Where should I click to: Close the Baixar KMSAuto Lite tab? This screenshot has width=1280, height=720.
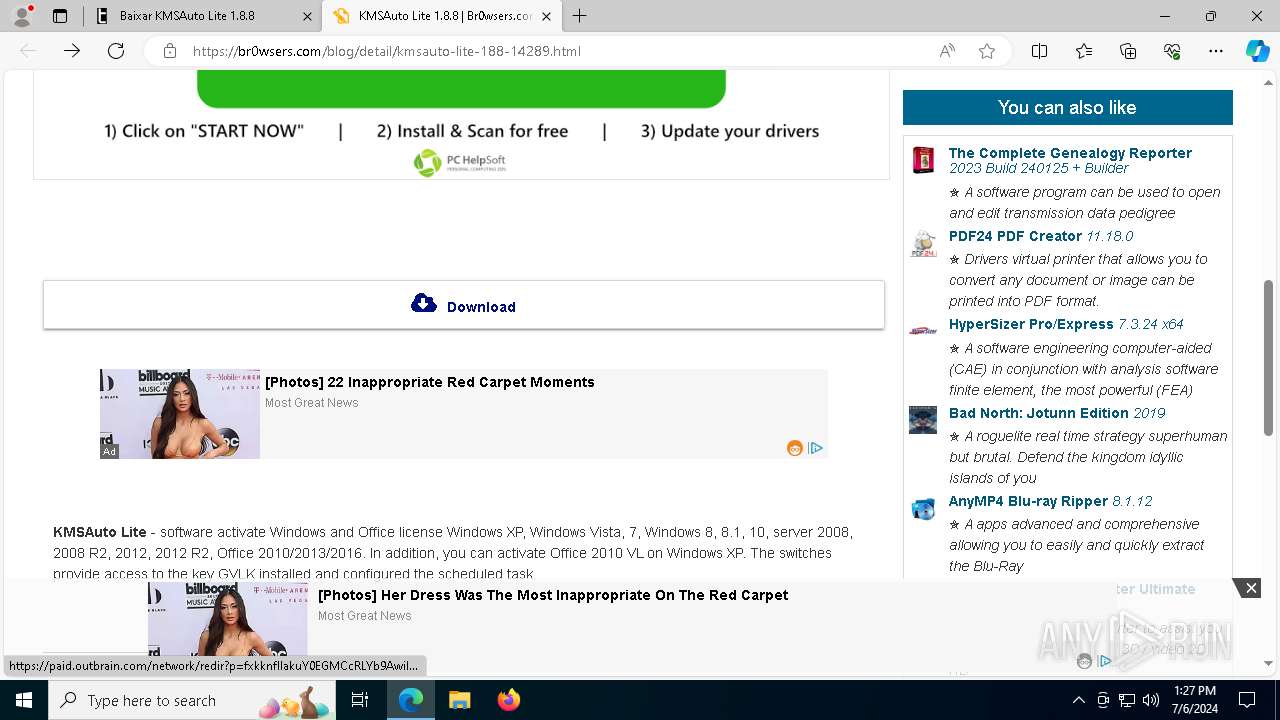pyautogui.click(x=307, y=16)
